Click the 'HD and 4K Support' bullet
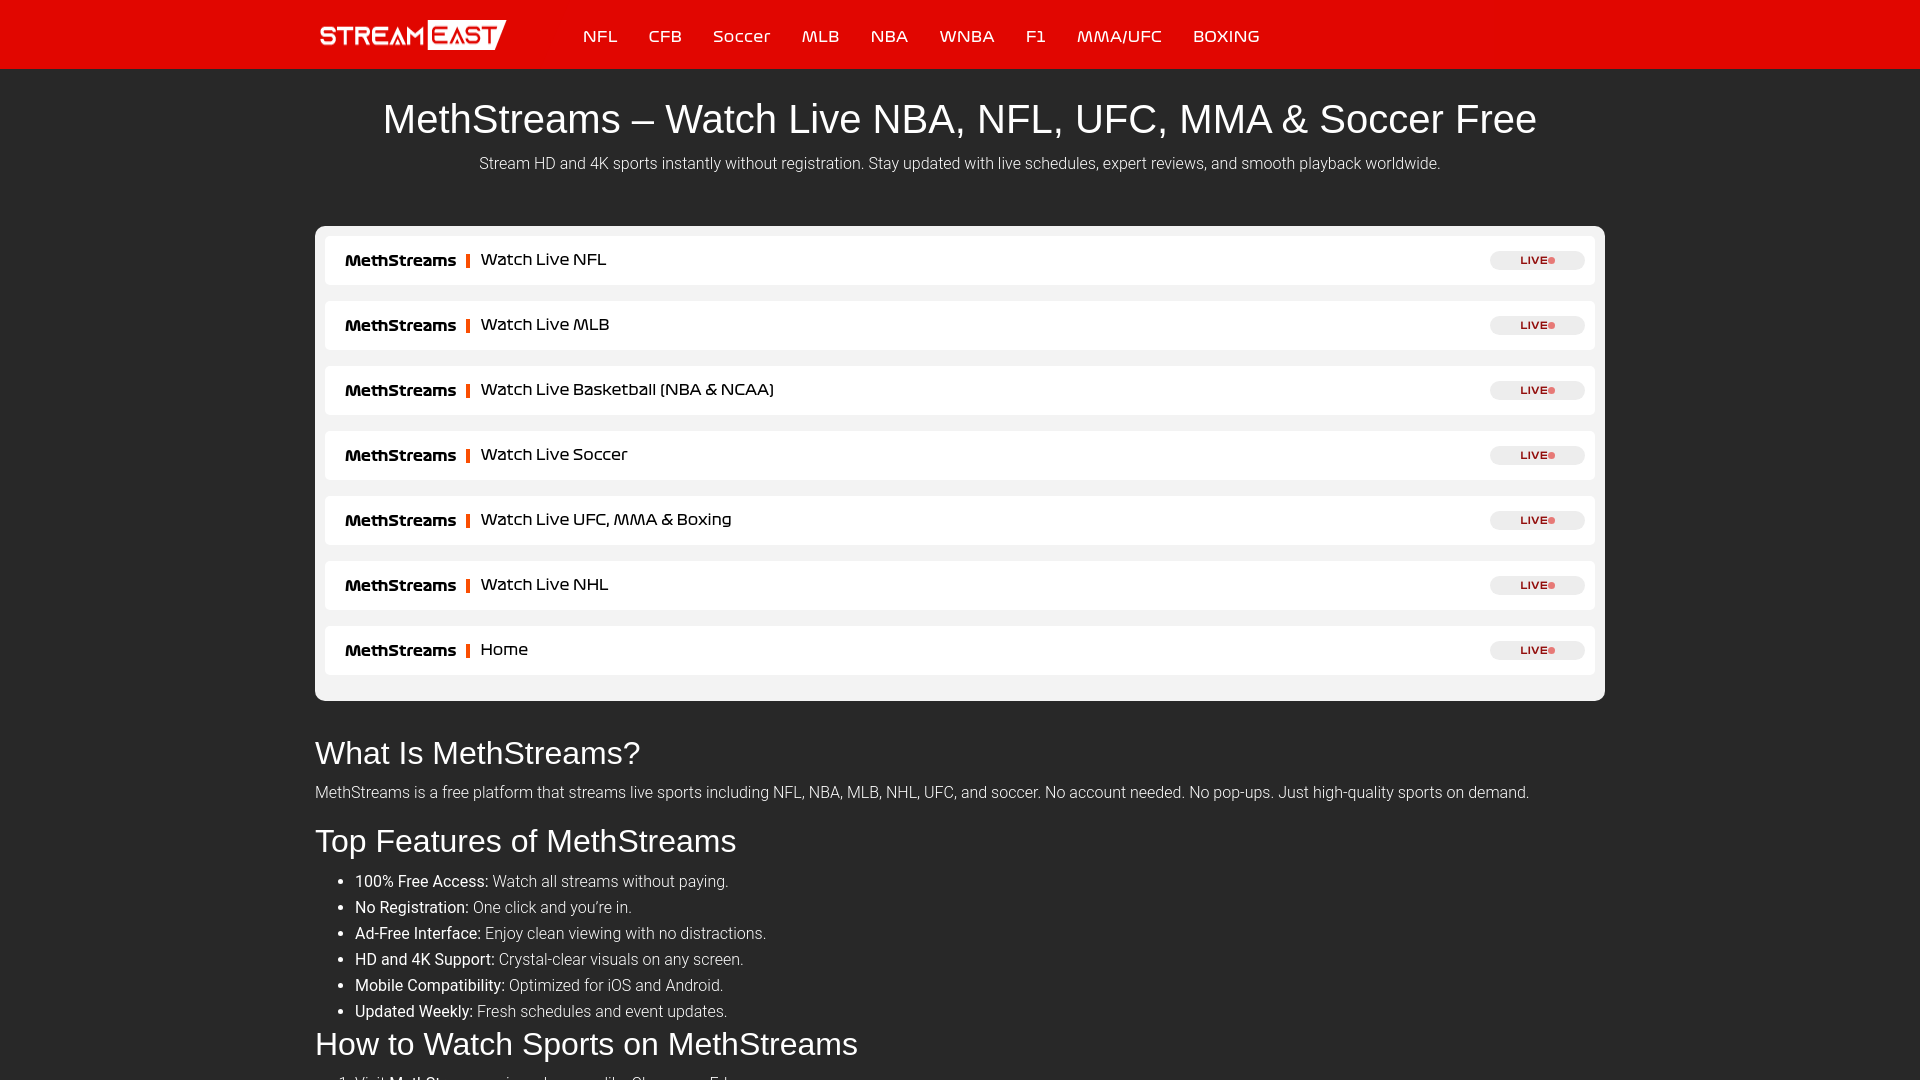Viewport: 1920px width, 1080px height. coord(549,960)
